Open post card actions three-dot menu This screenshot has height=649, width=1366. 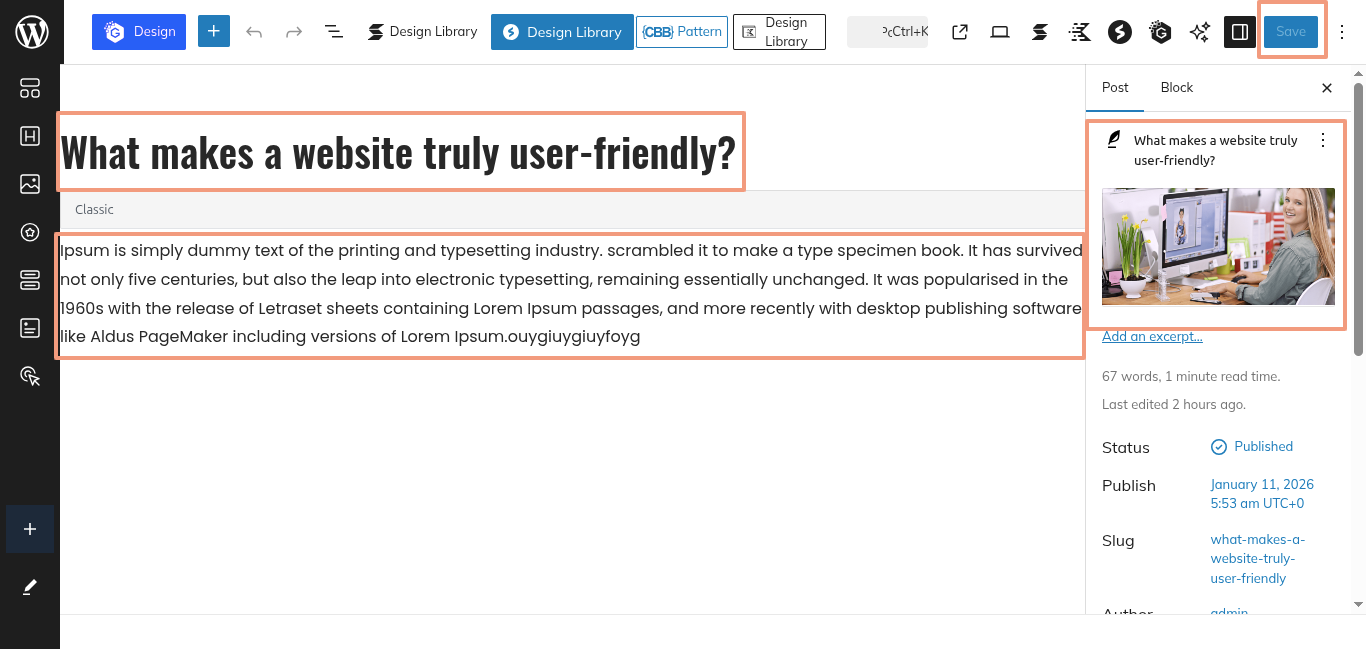tap(1323, 141)
